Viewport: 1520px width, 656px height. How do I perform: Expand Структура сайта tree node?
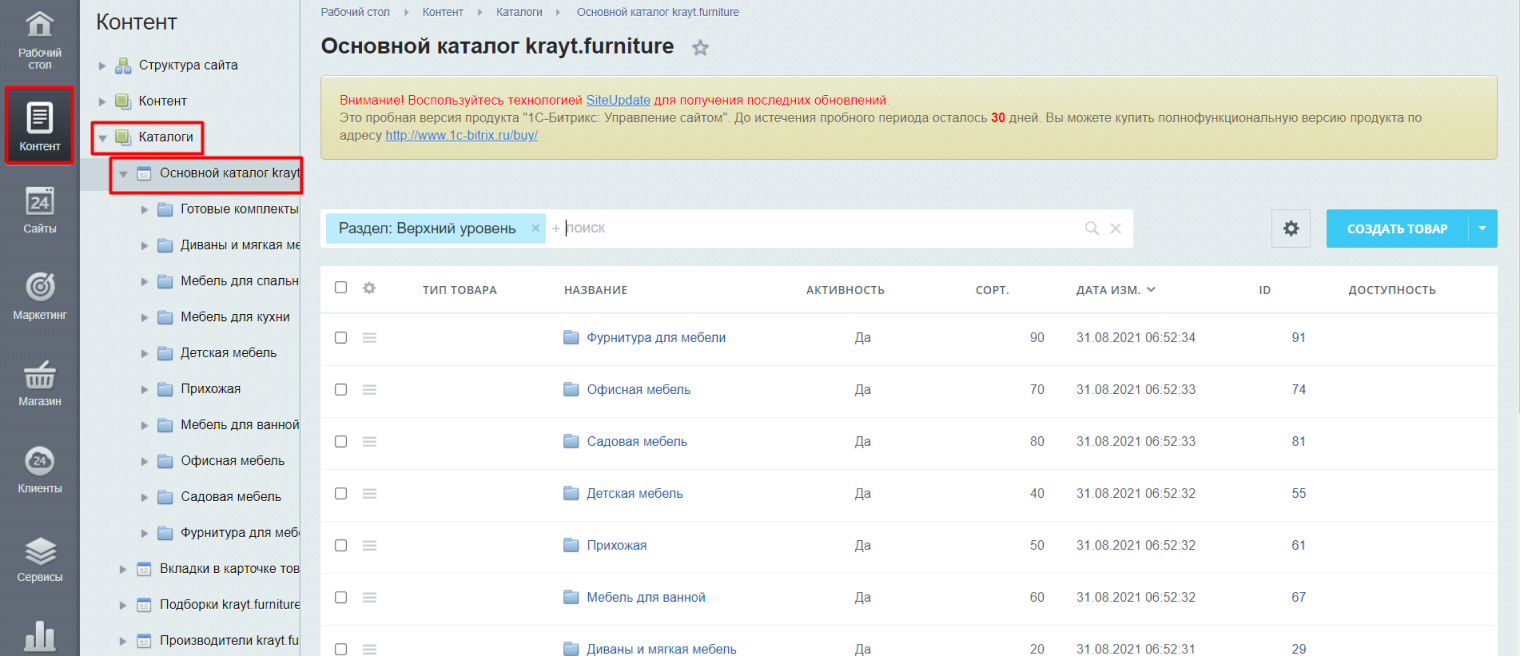[x=102, y=66]
